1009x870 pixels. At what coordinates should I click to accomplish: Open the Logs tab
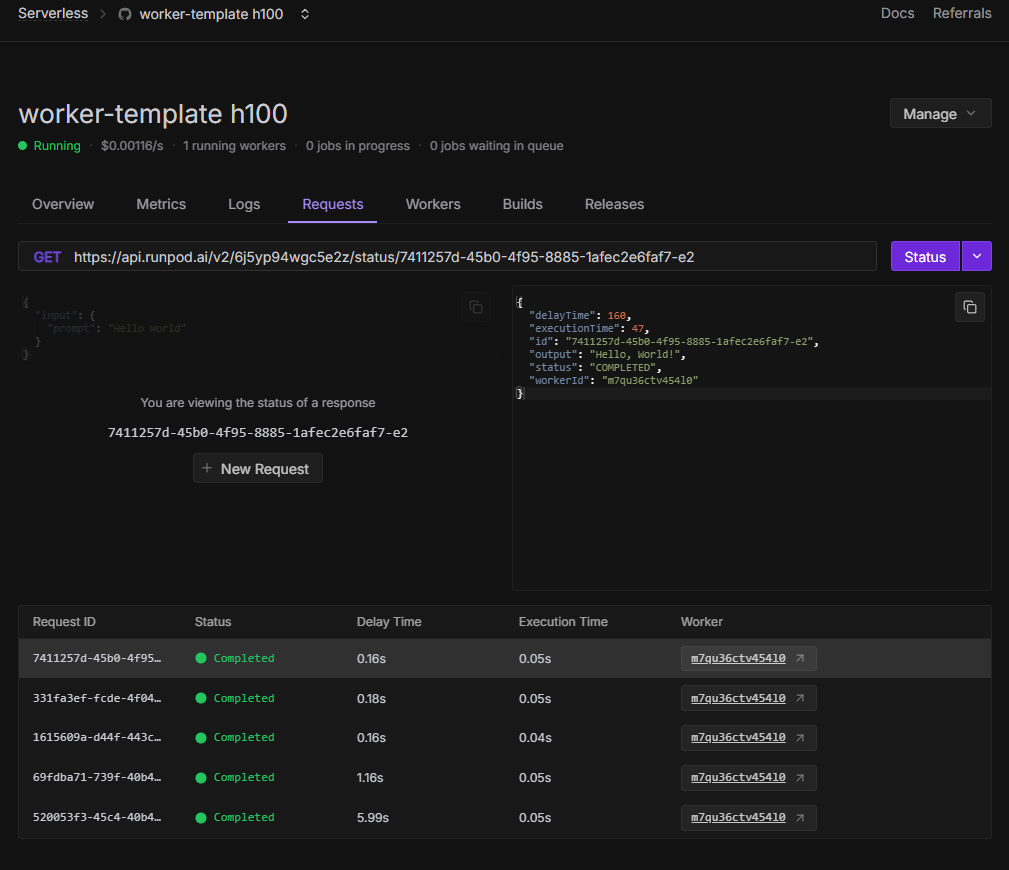coord(244,204)
